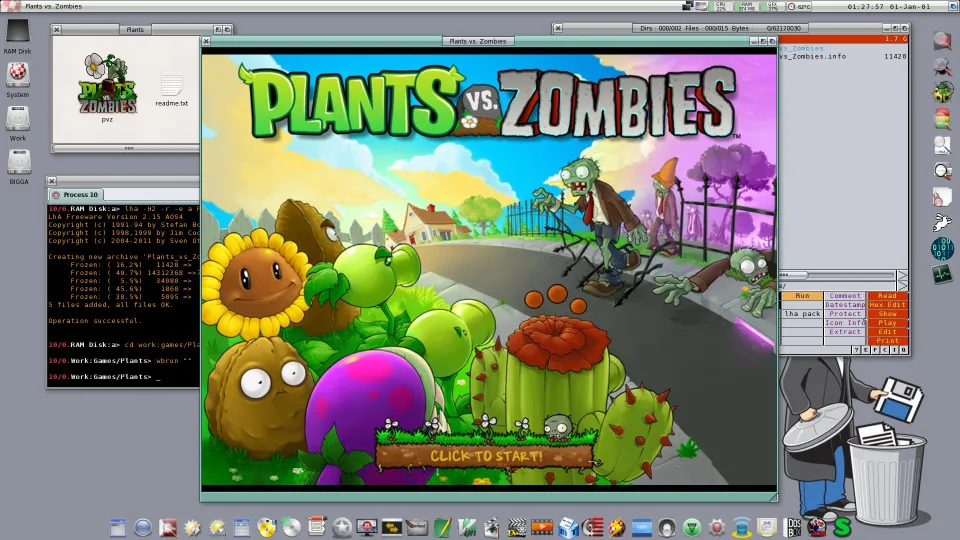Image resolution: width=960 pixels, height=540 pixels.
Task: Launch the green down-arrow icon in dock
Action: click(692, 527)
